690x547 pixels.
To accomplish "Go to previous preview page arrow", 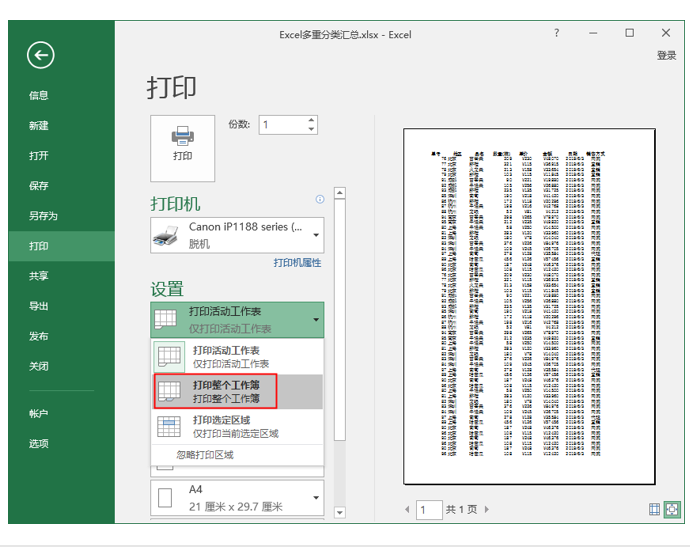I will [407, 509].
